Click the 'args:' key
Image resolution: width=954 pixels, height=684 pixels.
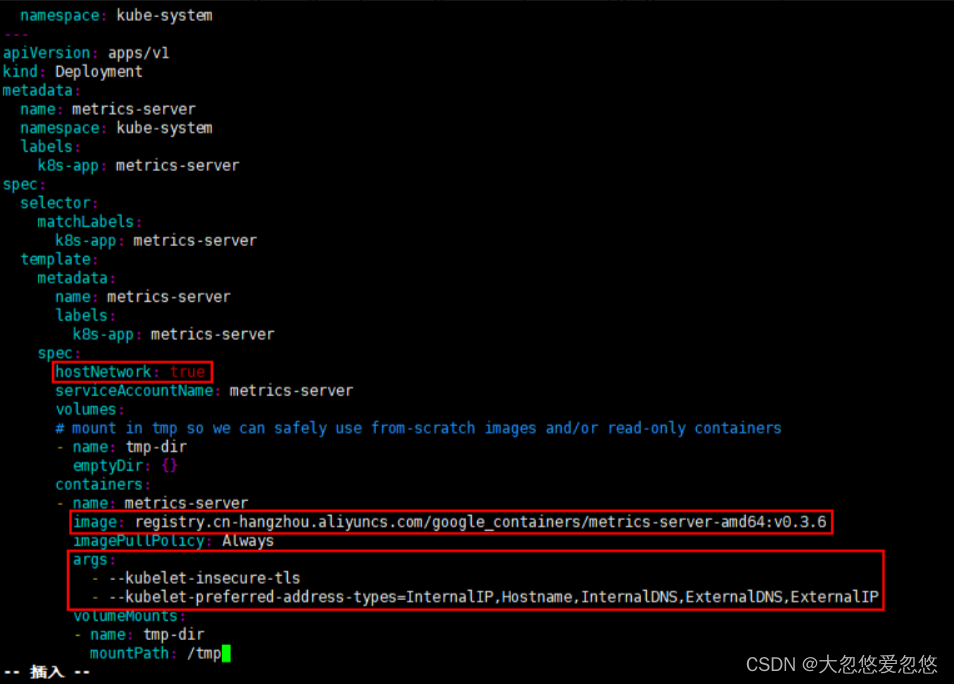(x=94, y=560)
